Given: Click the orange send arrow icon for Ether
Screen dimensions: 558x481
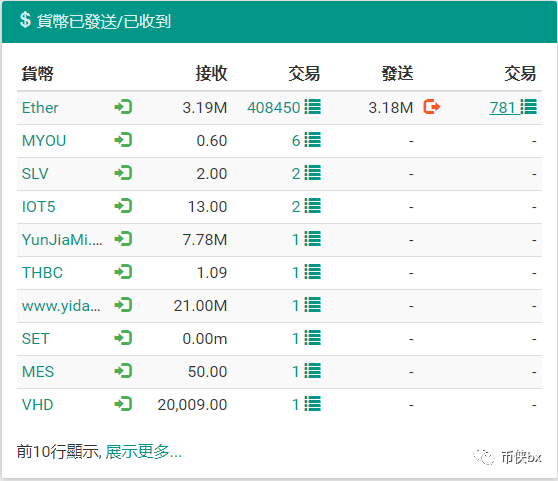Looking at the screenshot, I should click(x=432, y=107).
